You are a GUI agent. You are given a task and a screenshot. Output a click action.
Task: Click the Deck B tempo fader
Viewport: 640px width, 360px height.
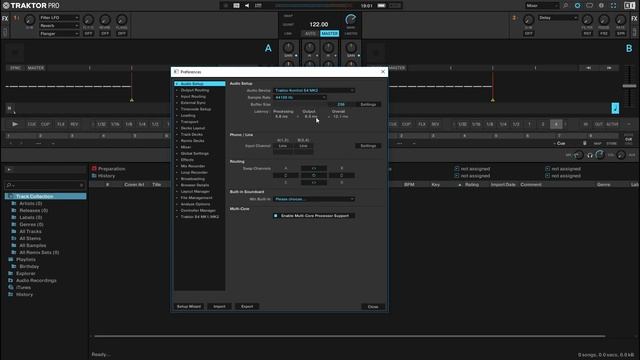pos(629,86)
